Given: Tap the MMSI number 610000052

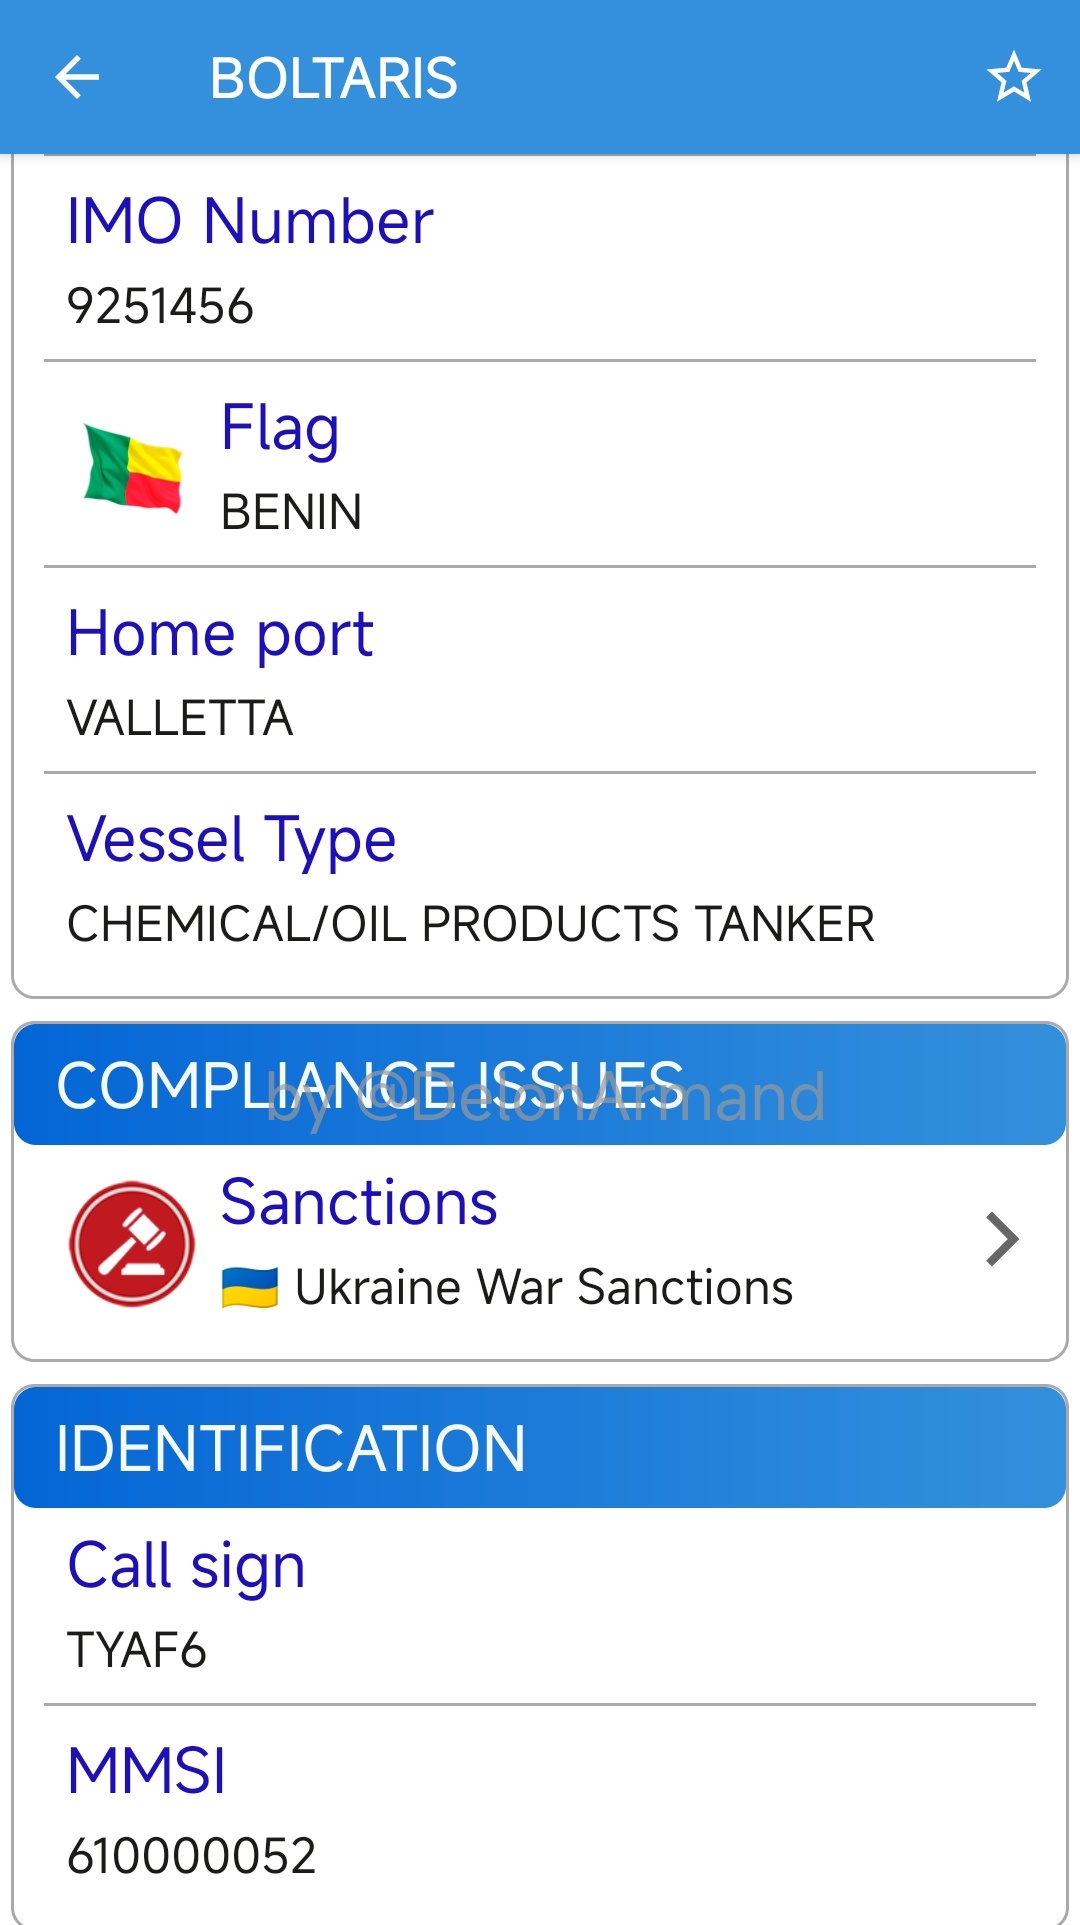Looking at the screenshot, I should tap(191, 1856).
